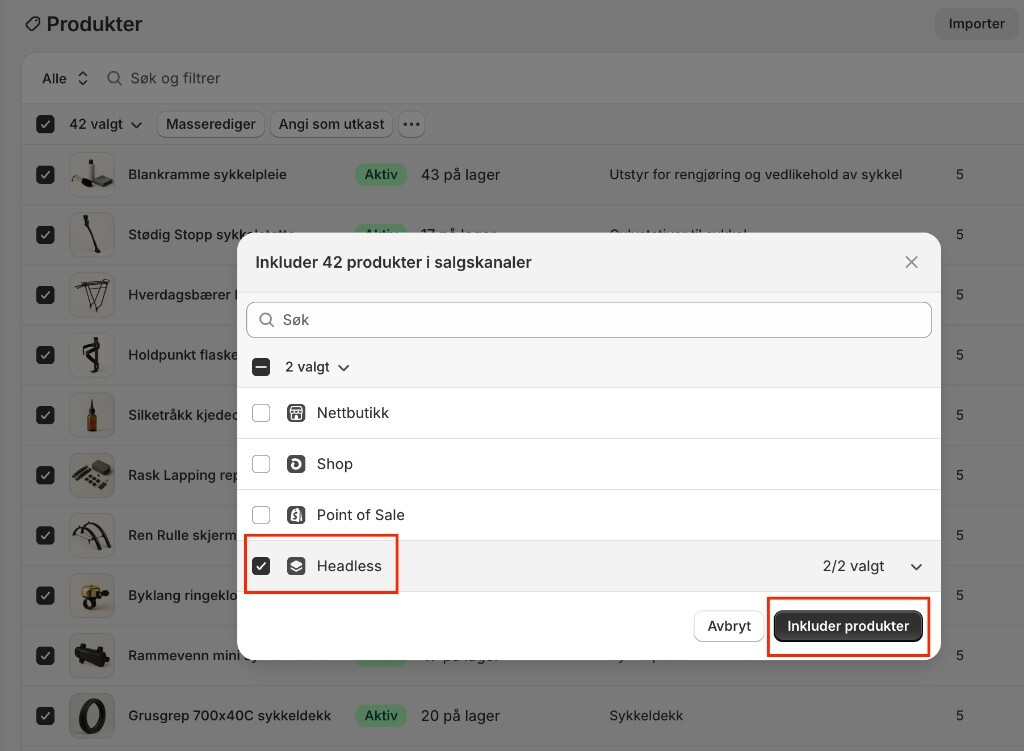Click '20 på lager' stock text
Viewport: 1024px width, 751px height.
click(460, 715)
